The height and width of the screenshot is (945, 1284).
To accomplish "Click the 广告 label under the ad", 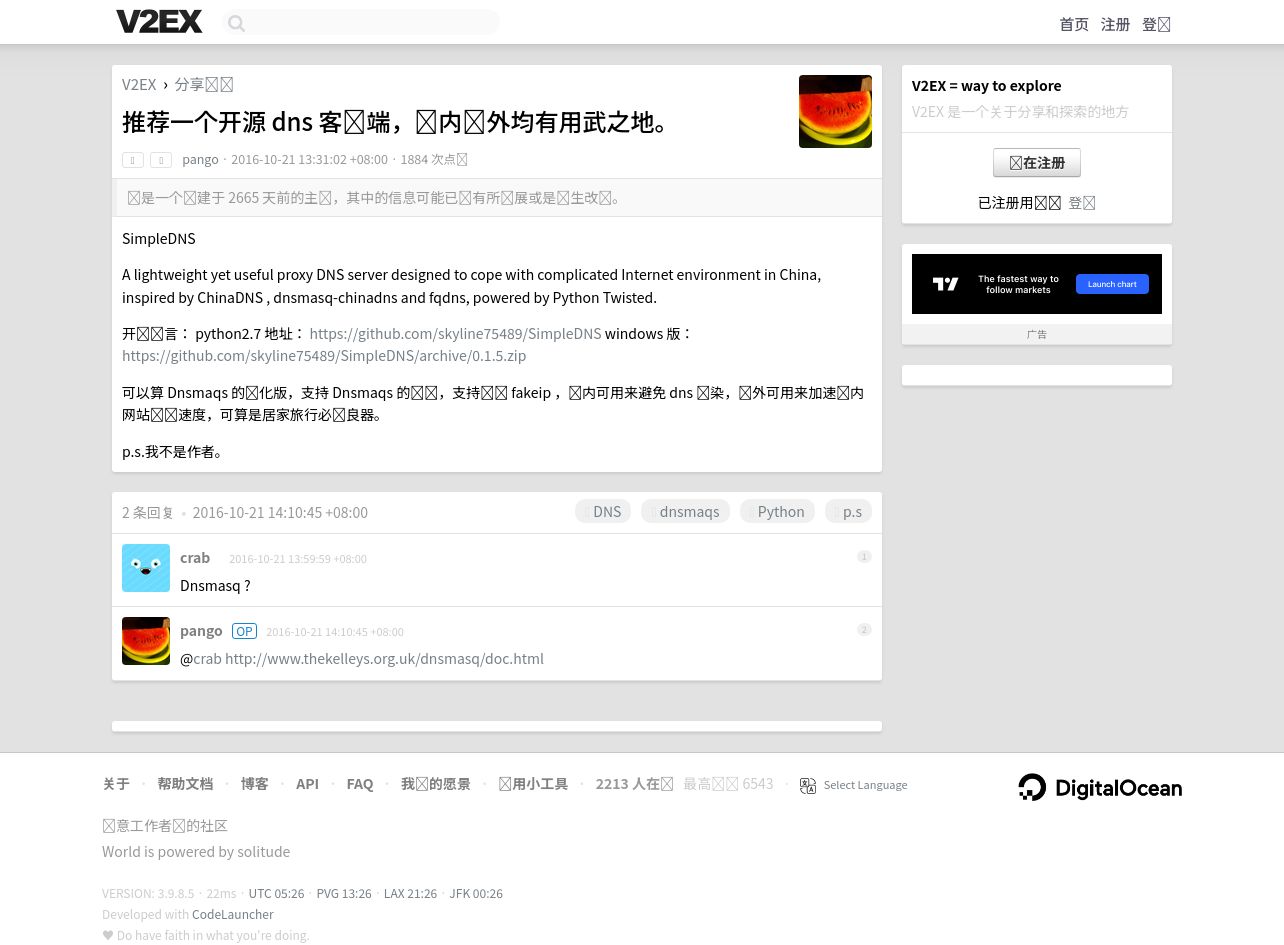I will tap(1037, 334).
